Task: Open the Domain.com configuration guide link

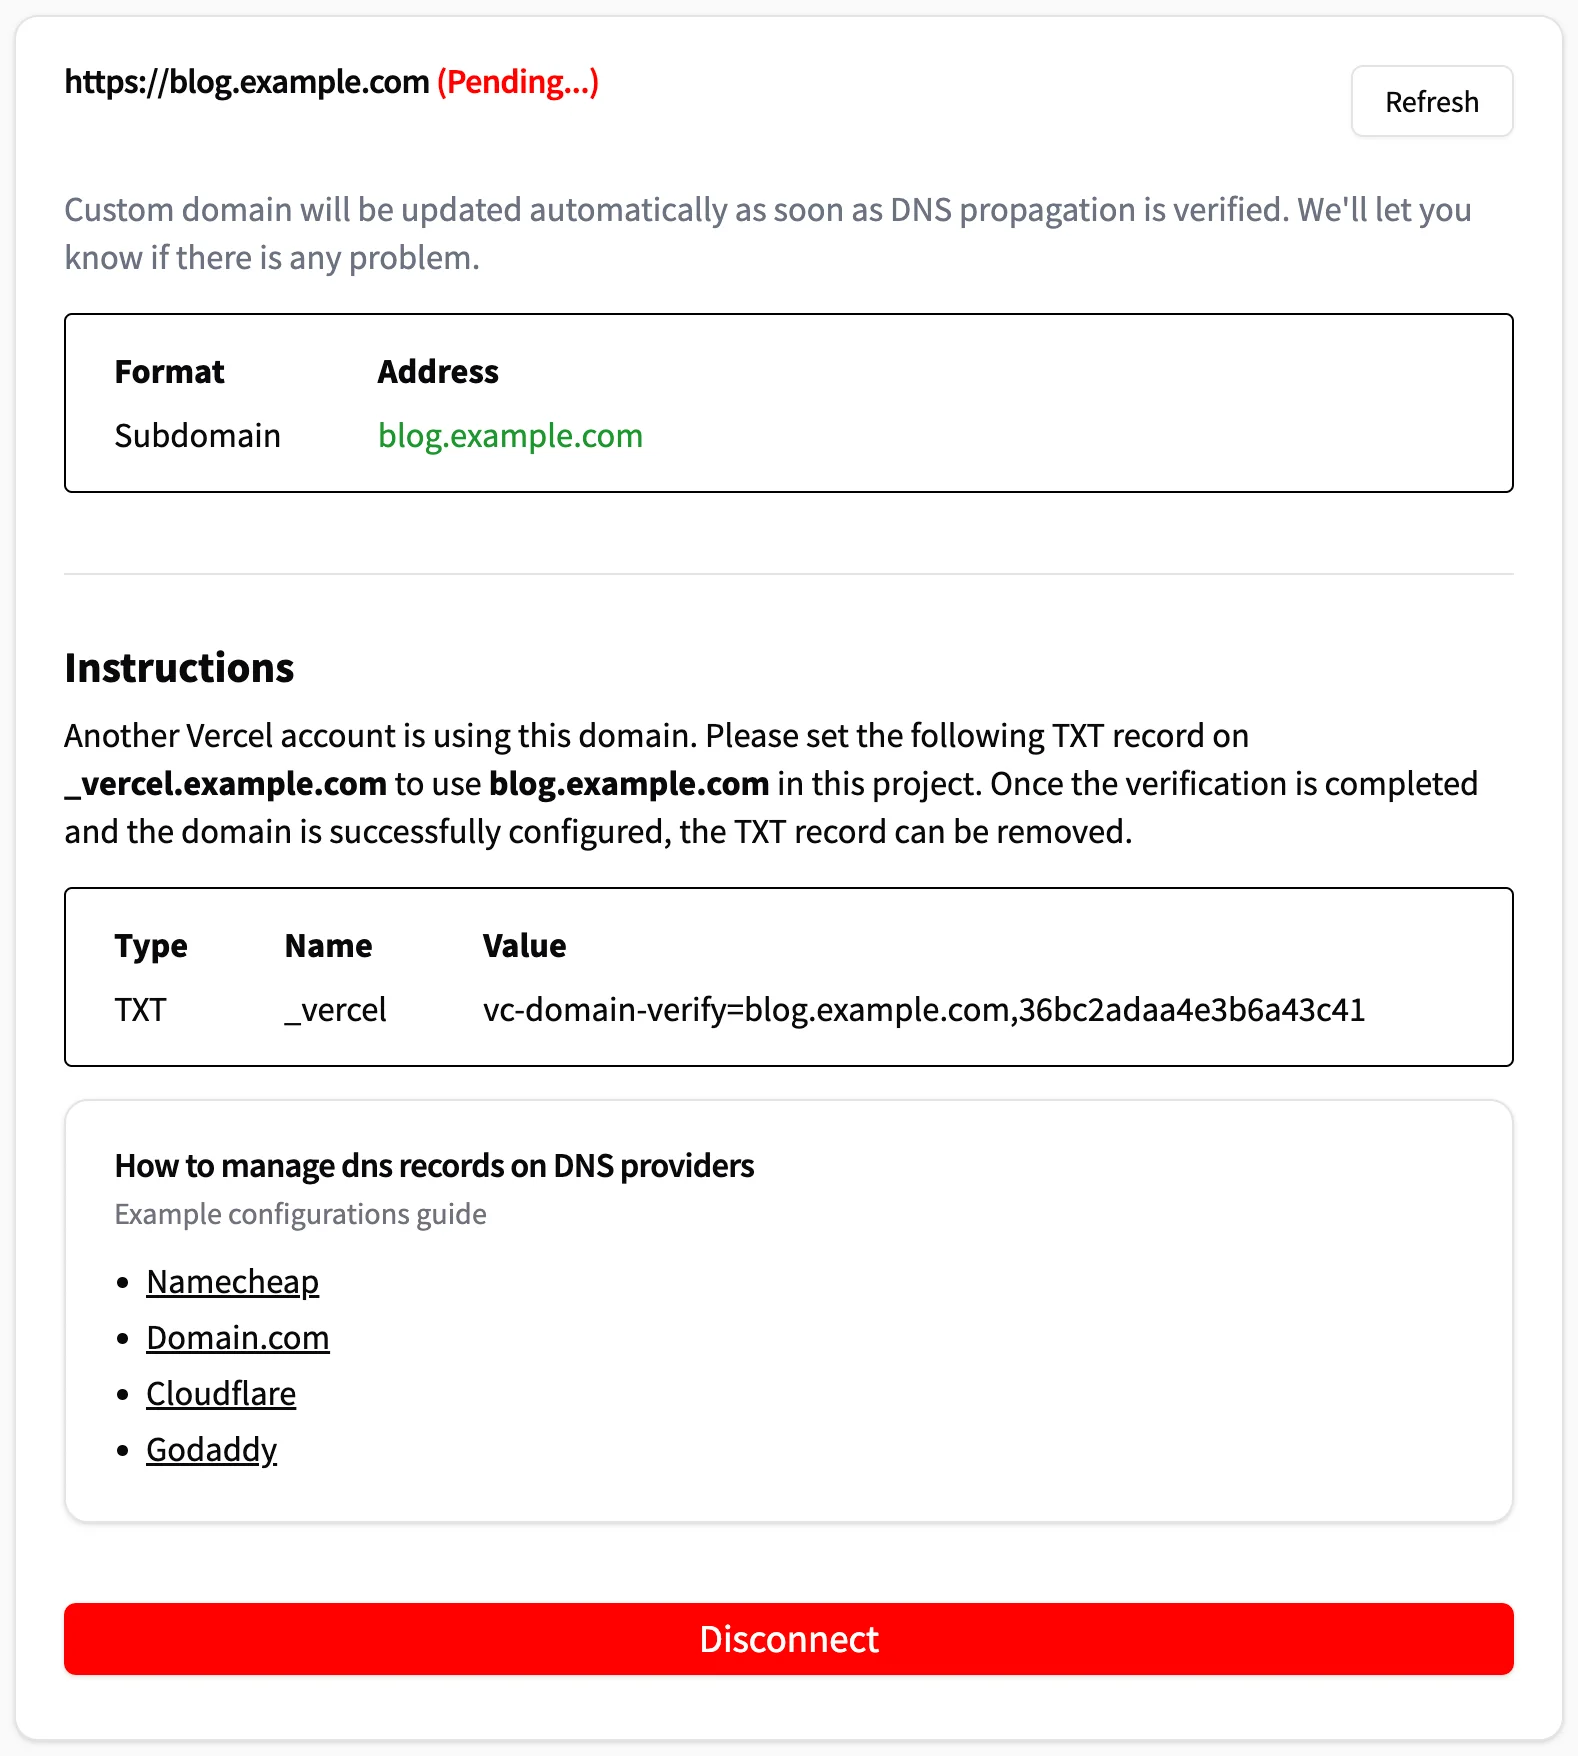Action: tap(238, 1337)
